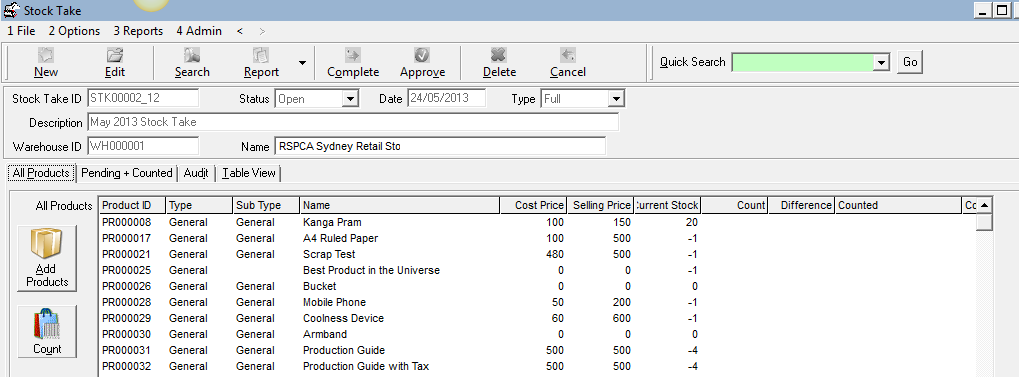Open the Status dropdown
1019x377 pixels.
(x=351, y=99)
